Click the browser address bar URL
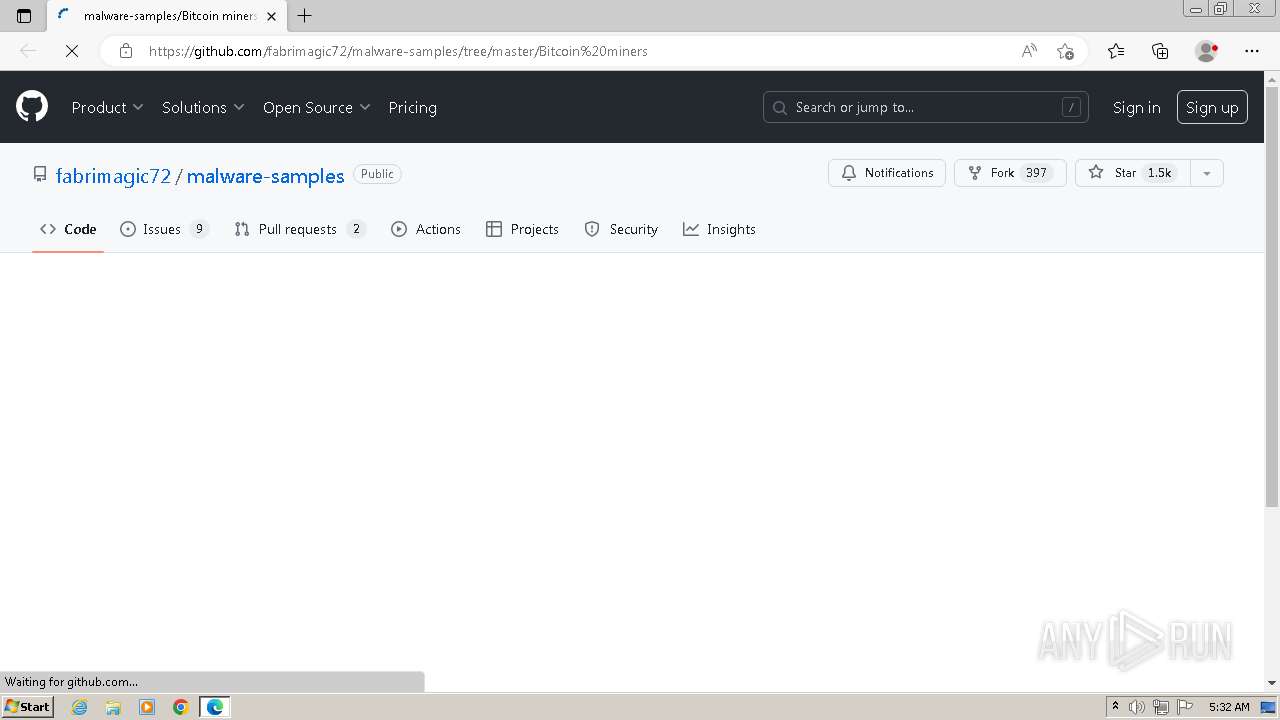1280x720 pixels. [398, 51]
